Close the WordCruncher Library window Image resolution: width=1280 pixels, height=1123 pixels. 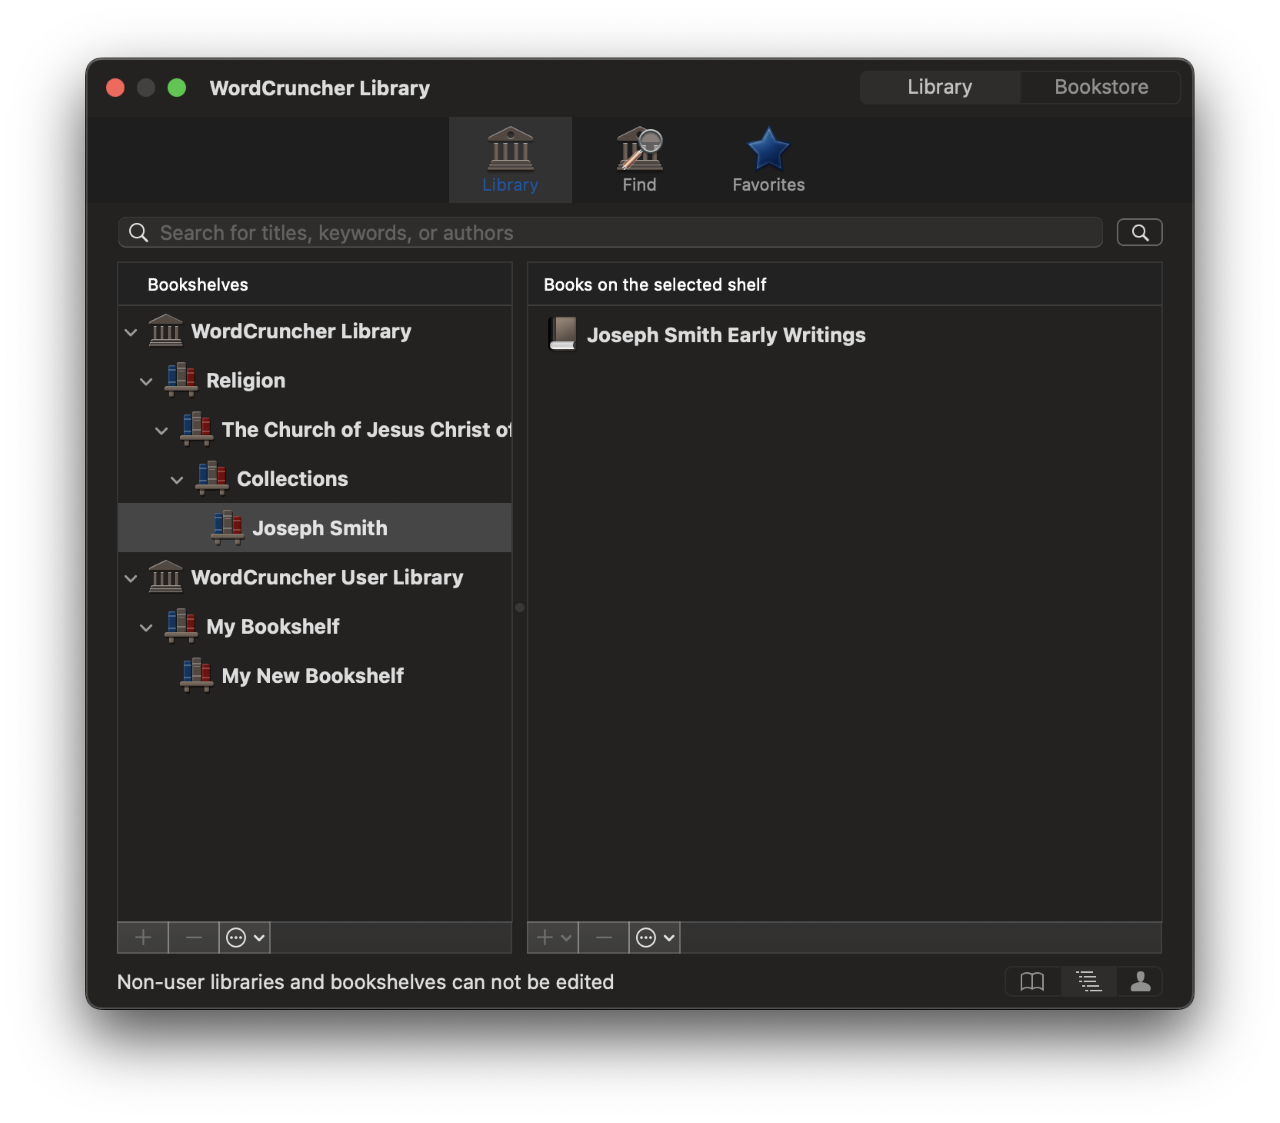(x=115, y=88)
